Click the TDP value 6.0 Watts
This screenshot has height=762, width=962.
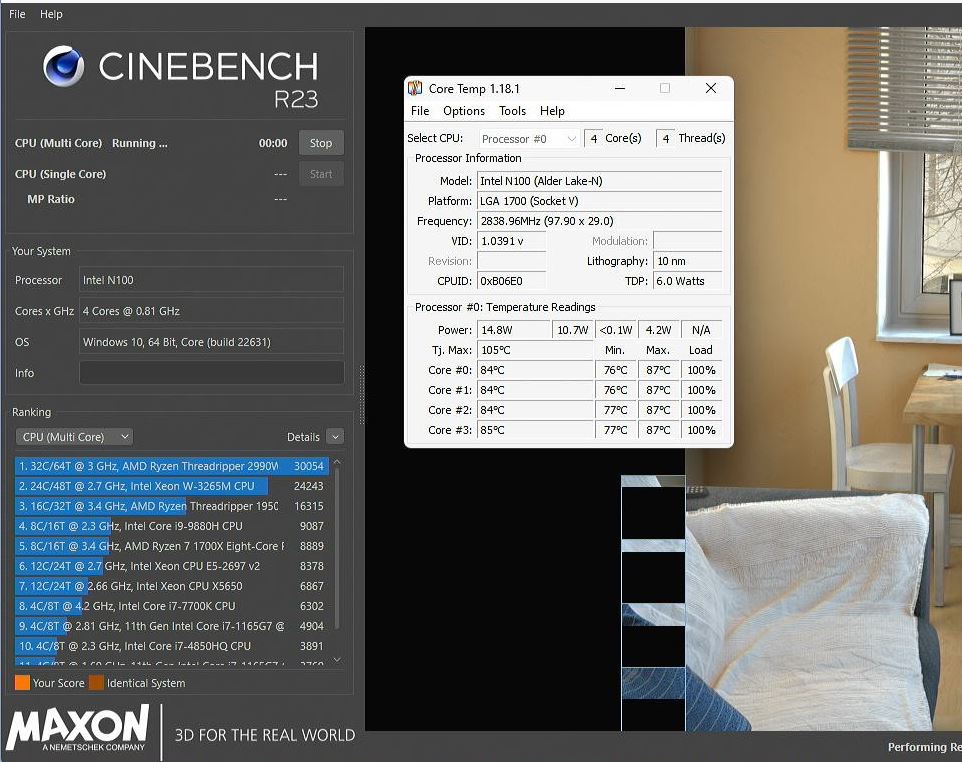(688, 281)
